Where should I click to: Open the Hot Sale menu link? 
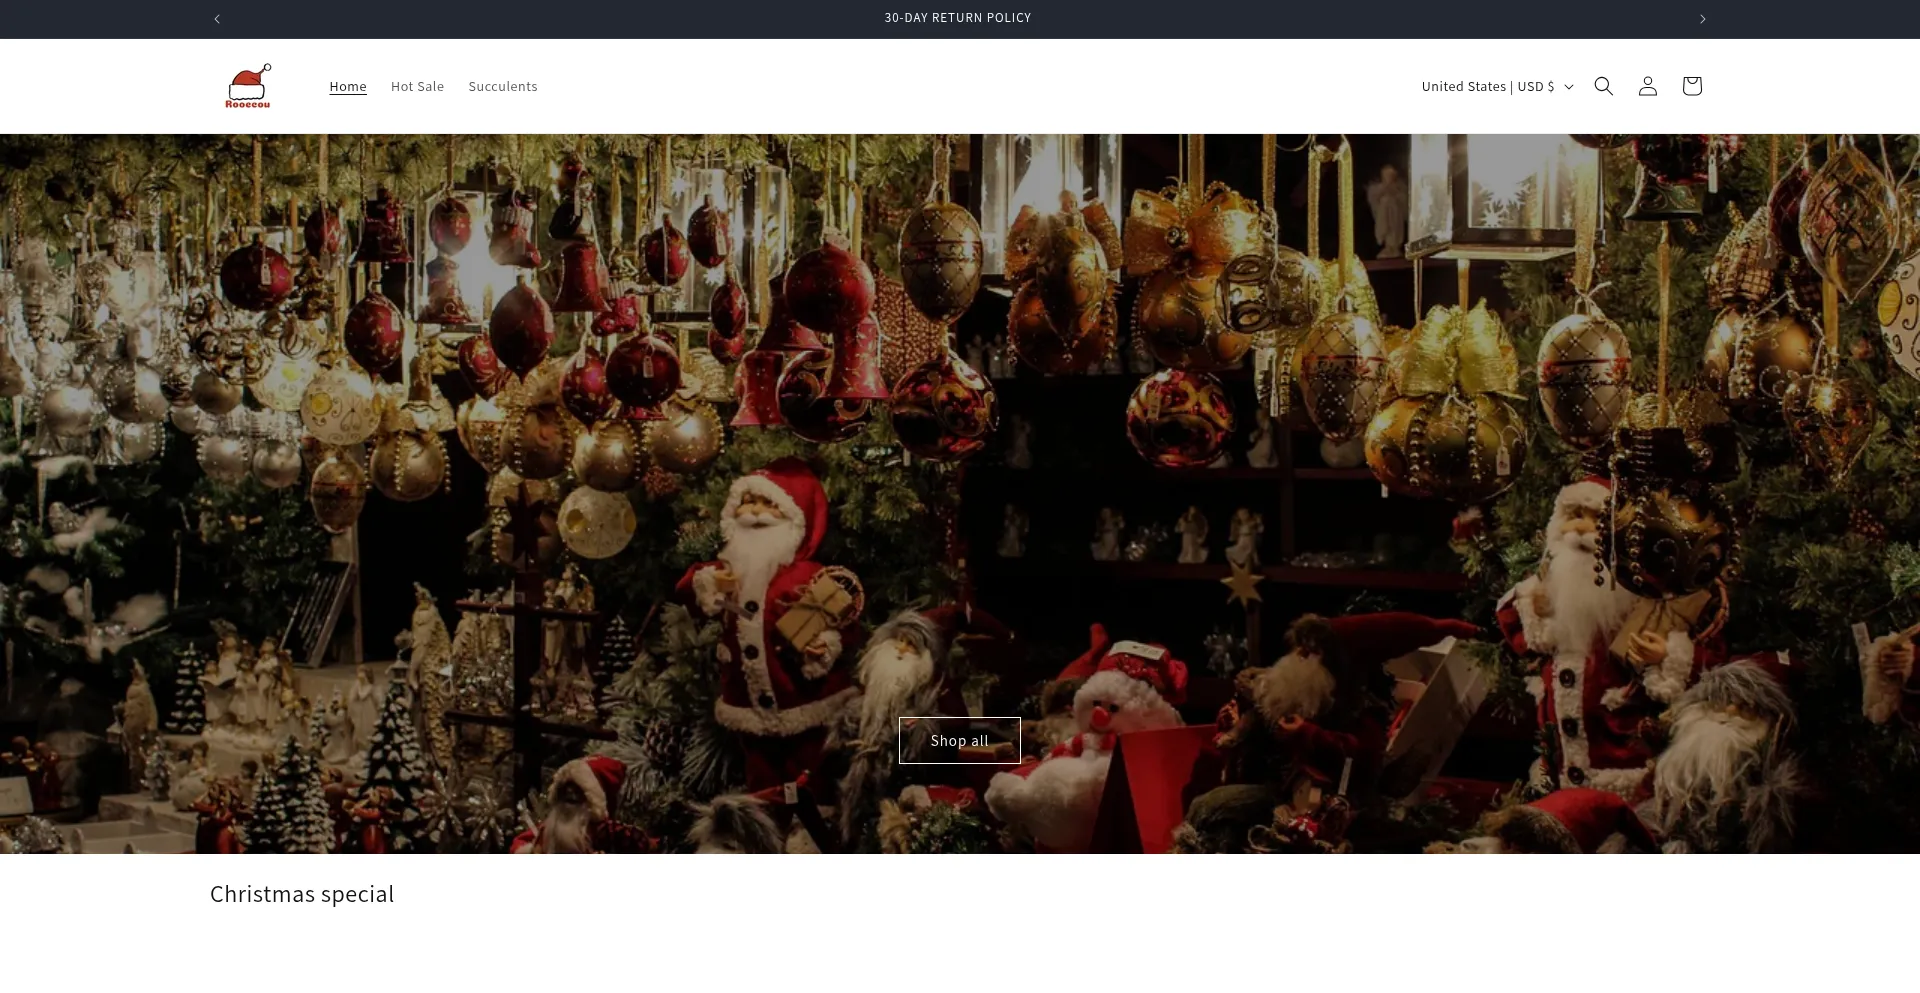pos(417,87)
